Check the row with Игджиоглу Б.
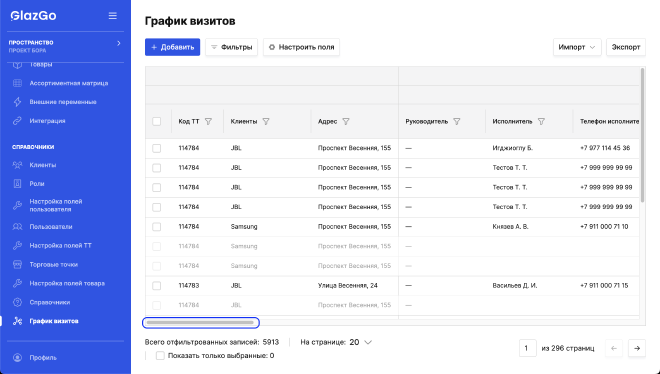 point(157,148)
